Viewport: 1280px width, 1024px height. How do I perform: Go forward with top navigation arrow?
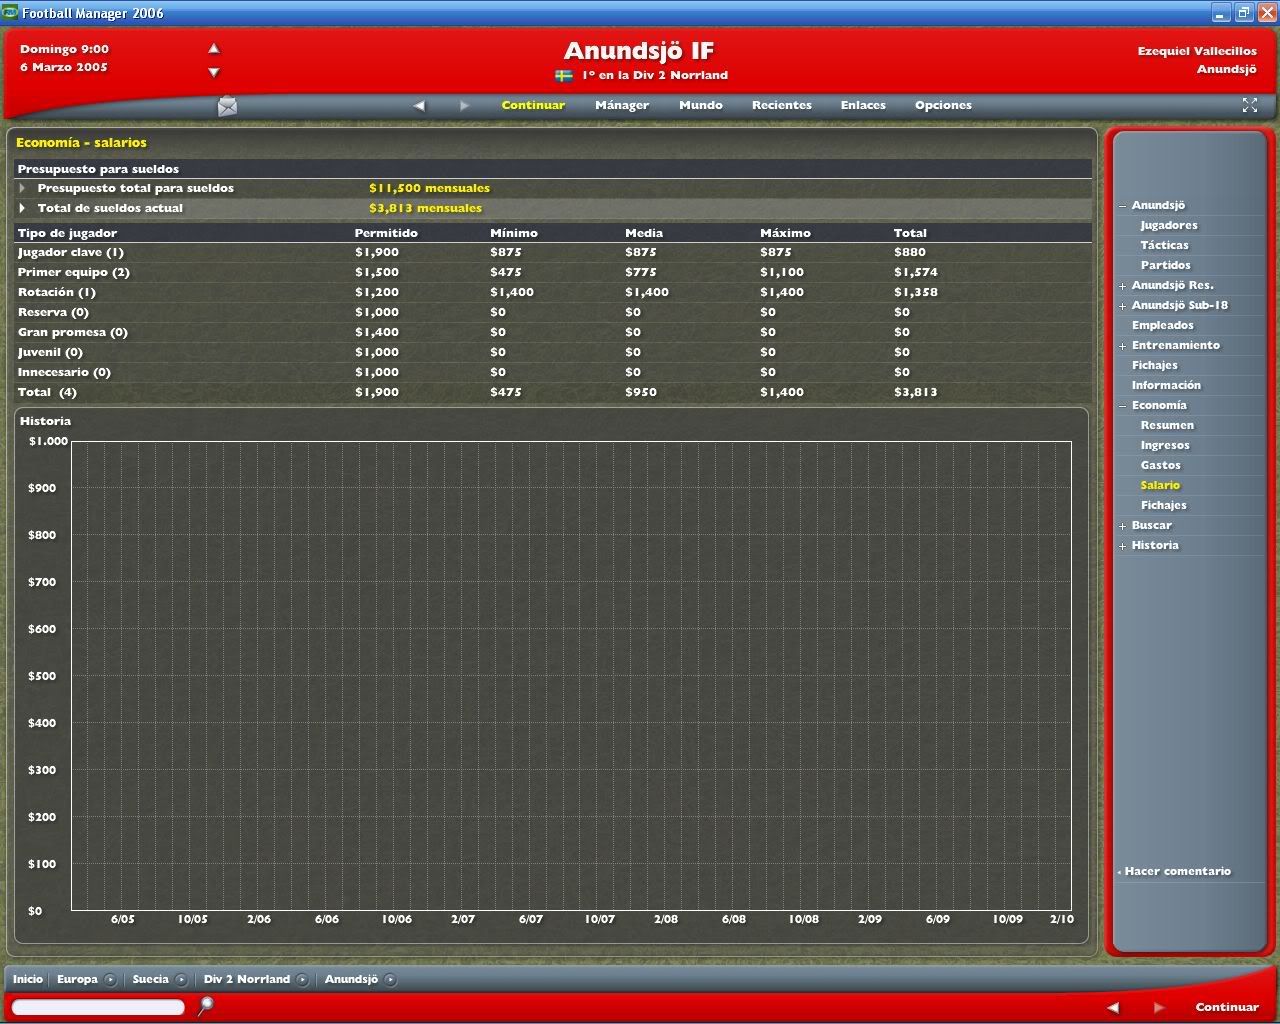coord(464,105)
